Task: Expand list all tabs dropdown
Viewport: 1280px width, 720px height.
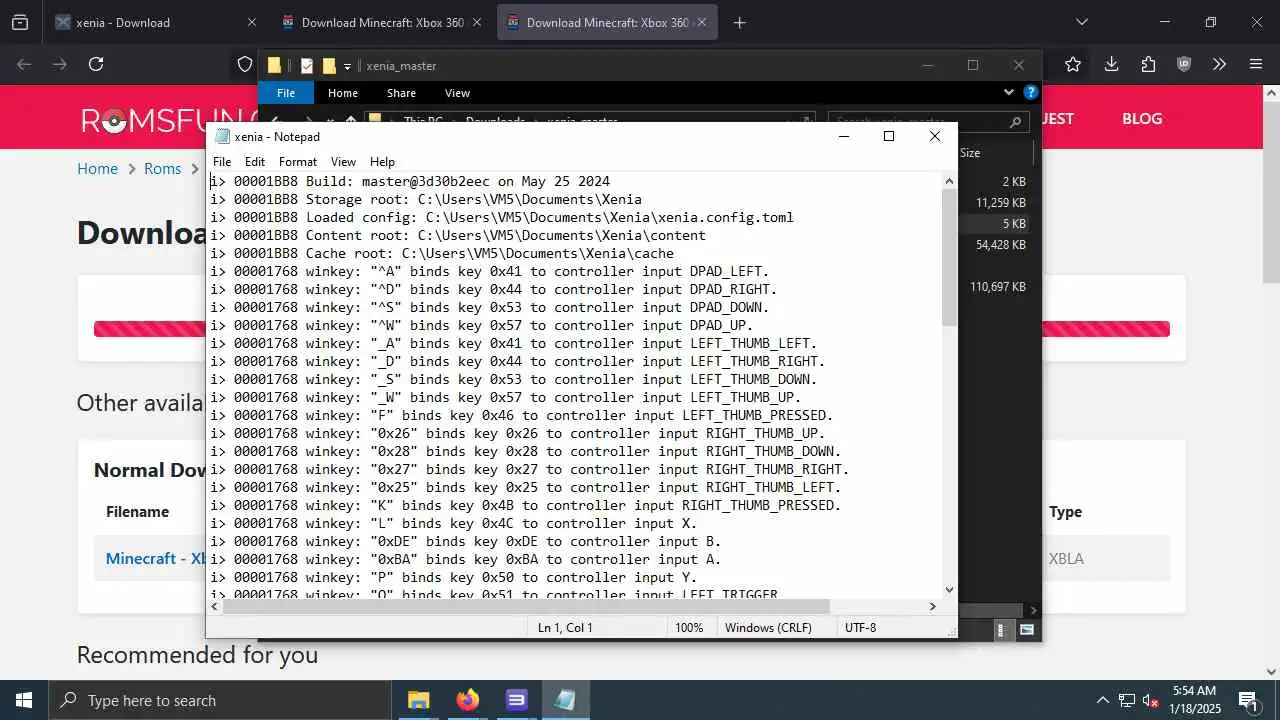Action: pos(1081,22)
